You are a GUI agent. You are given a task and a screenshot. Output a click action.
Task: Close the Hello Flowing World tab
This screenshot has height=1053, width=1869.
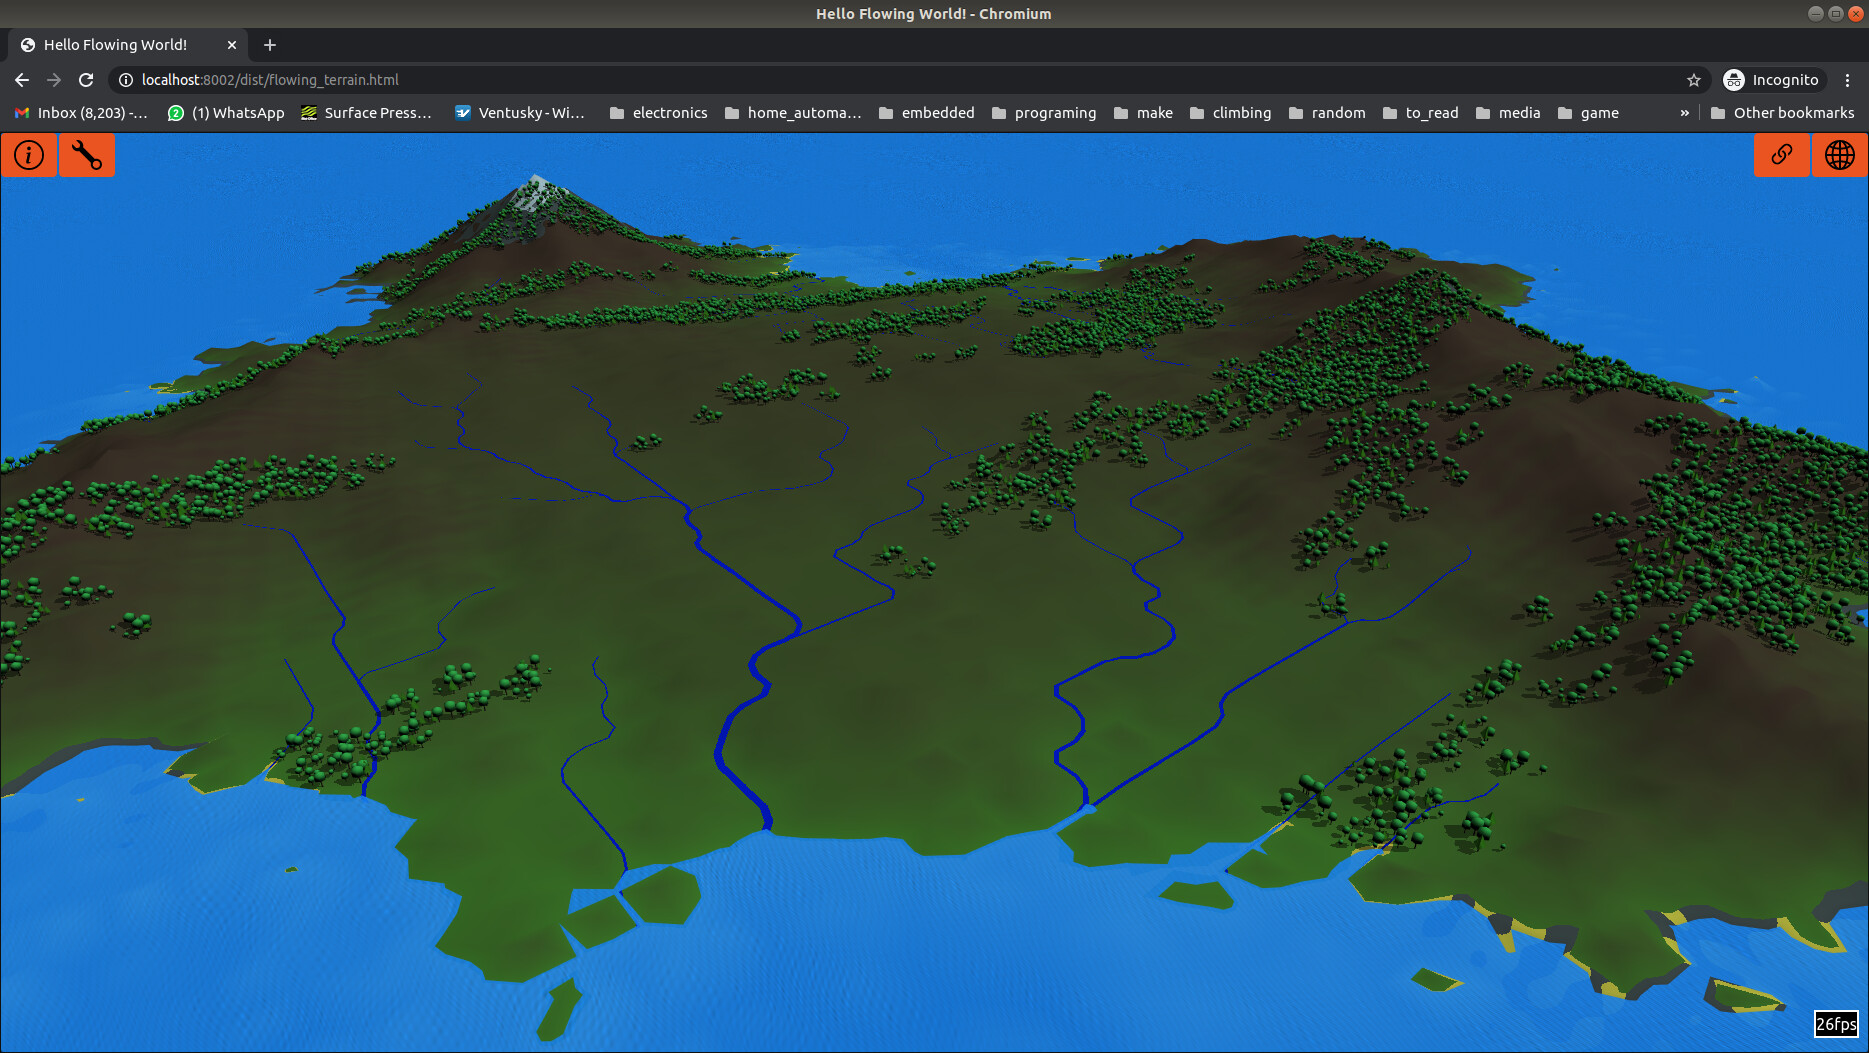pyautogui.click(x=232, y=45)
